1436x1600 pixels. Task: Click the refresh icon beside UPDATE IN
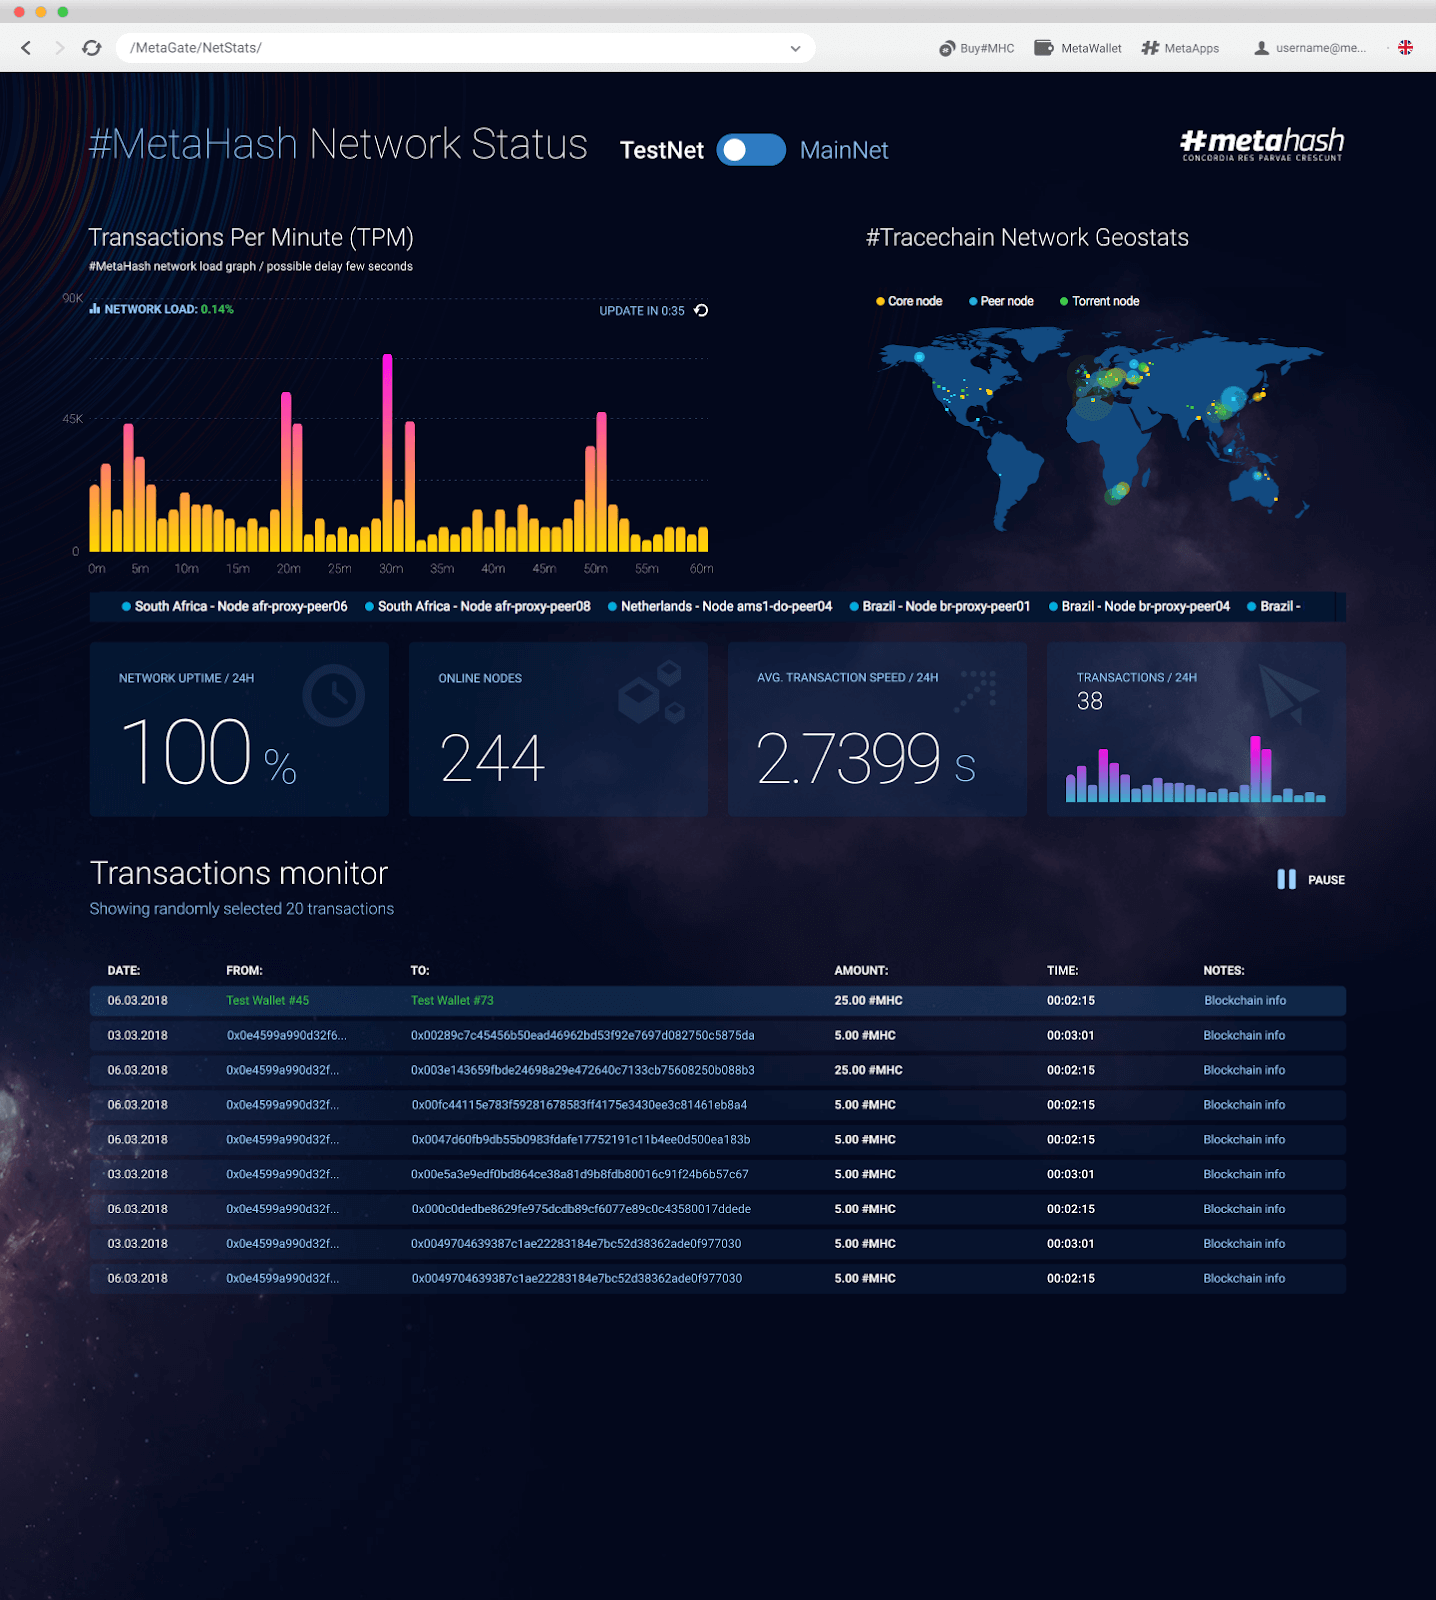701,310
